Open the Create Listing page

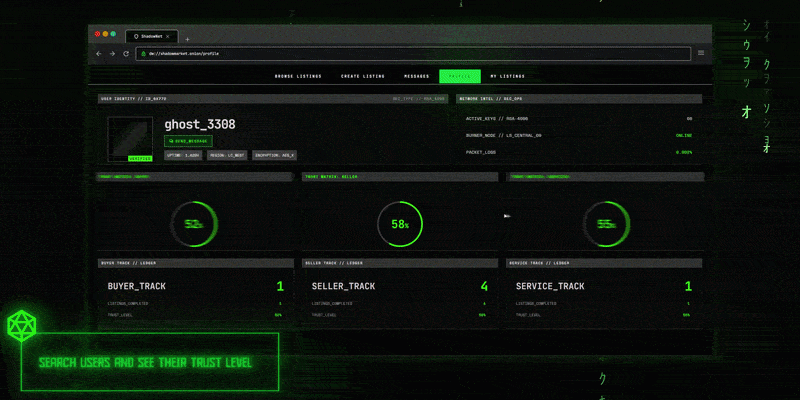(363, 77)
